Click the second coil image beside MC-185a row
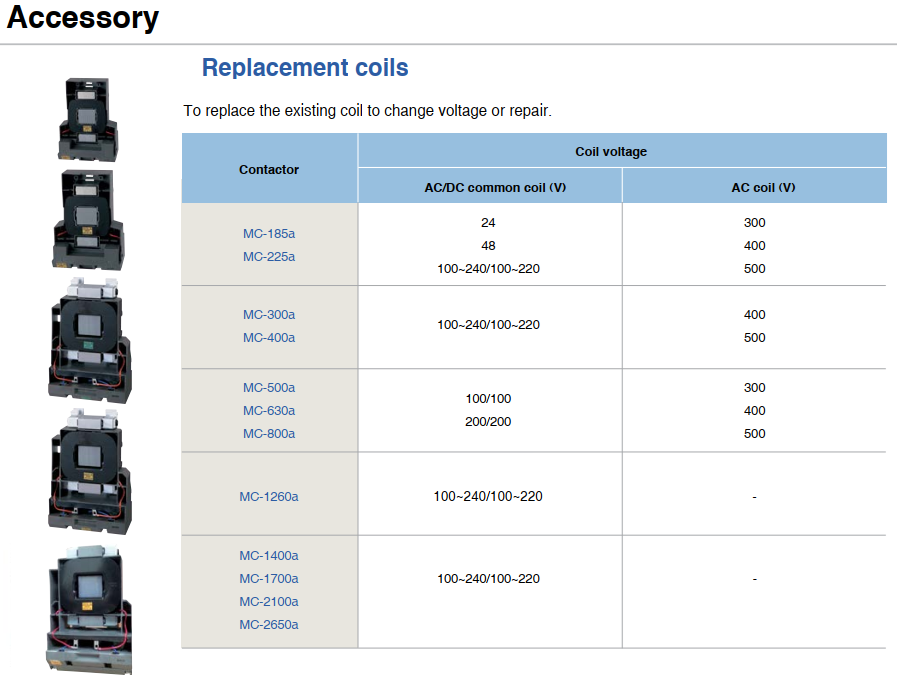Screen dimensions: 897x687 [x=88, y=220]
